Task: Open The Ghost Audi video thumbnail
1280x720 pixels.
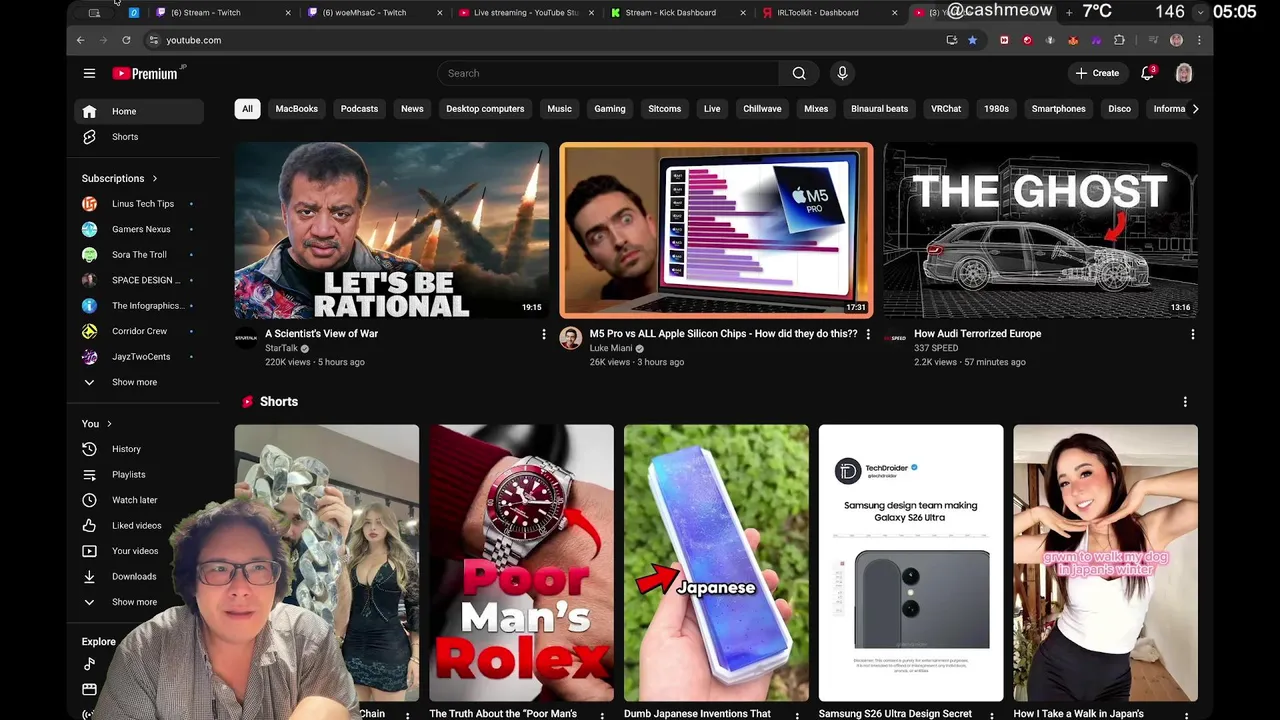Action: [1040, 230]
